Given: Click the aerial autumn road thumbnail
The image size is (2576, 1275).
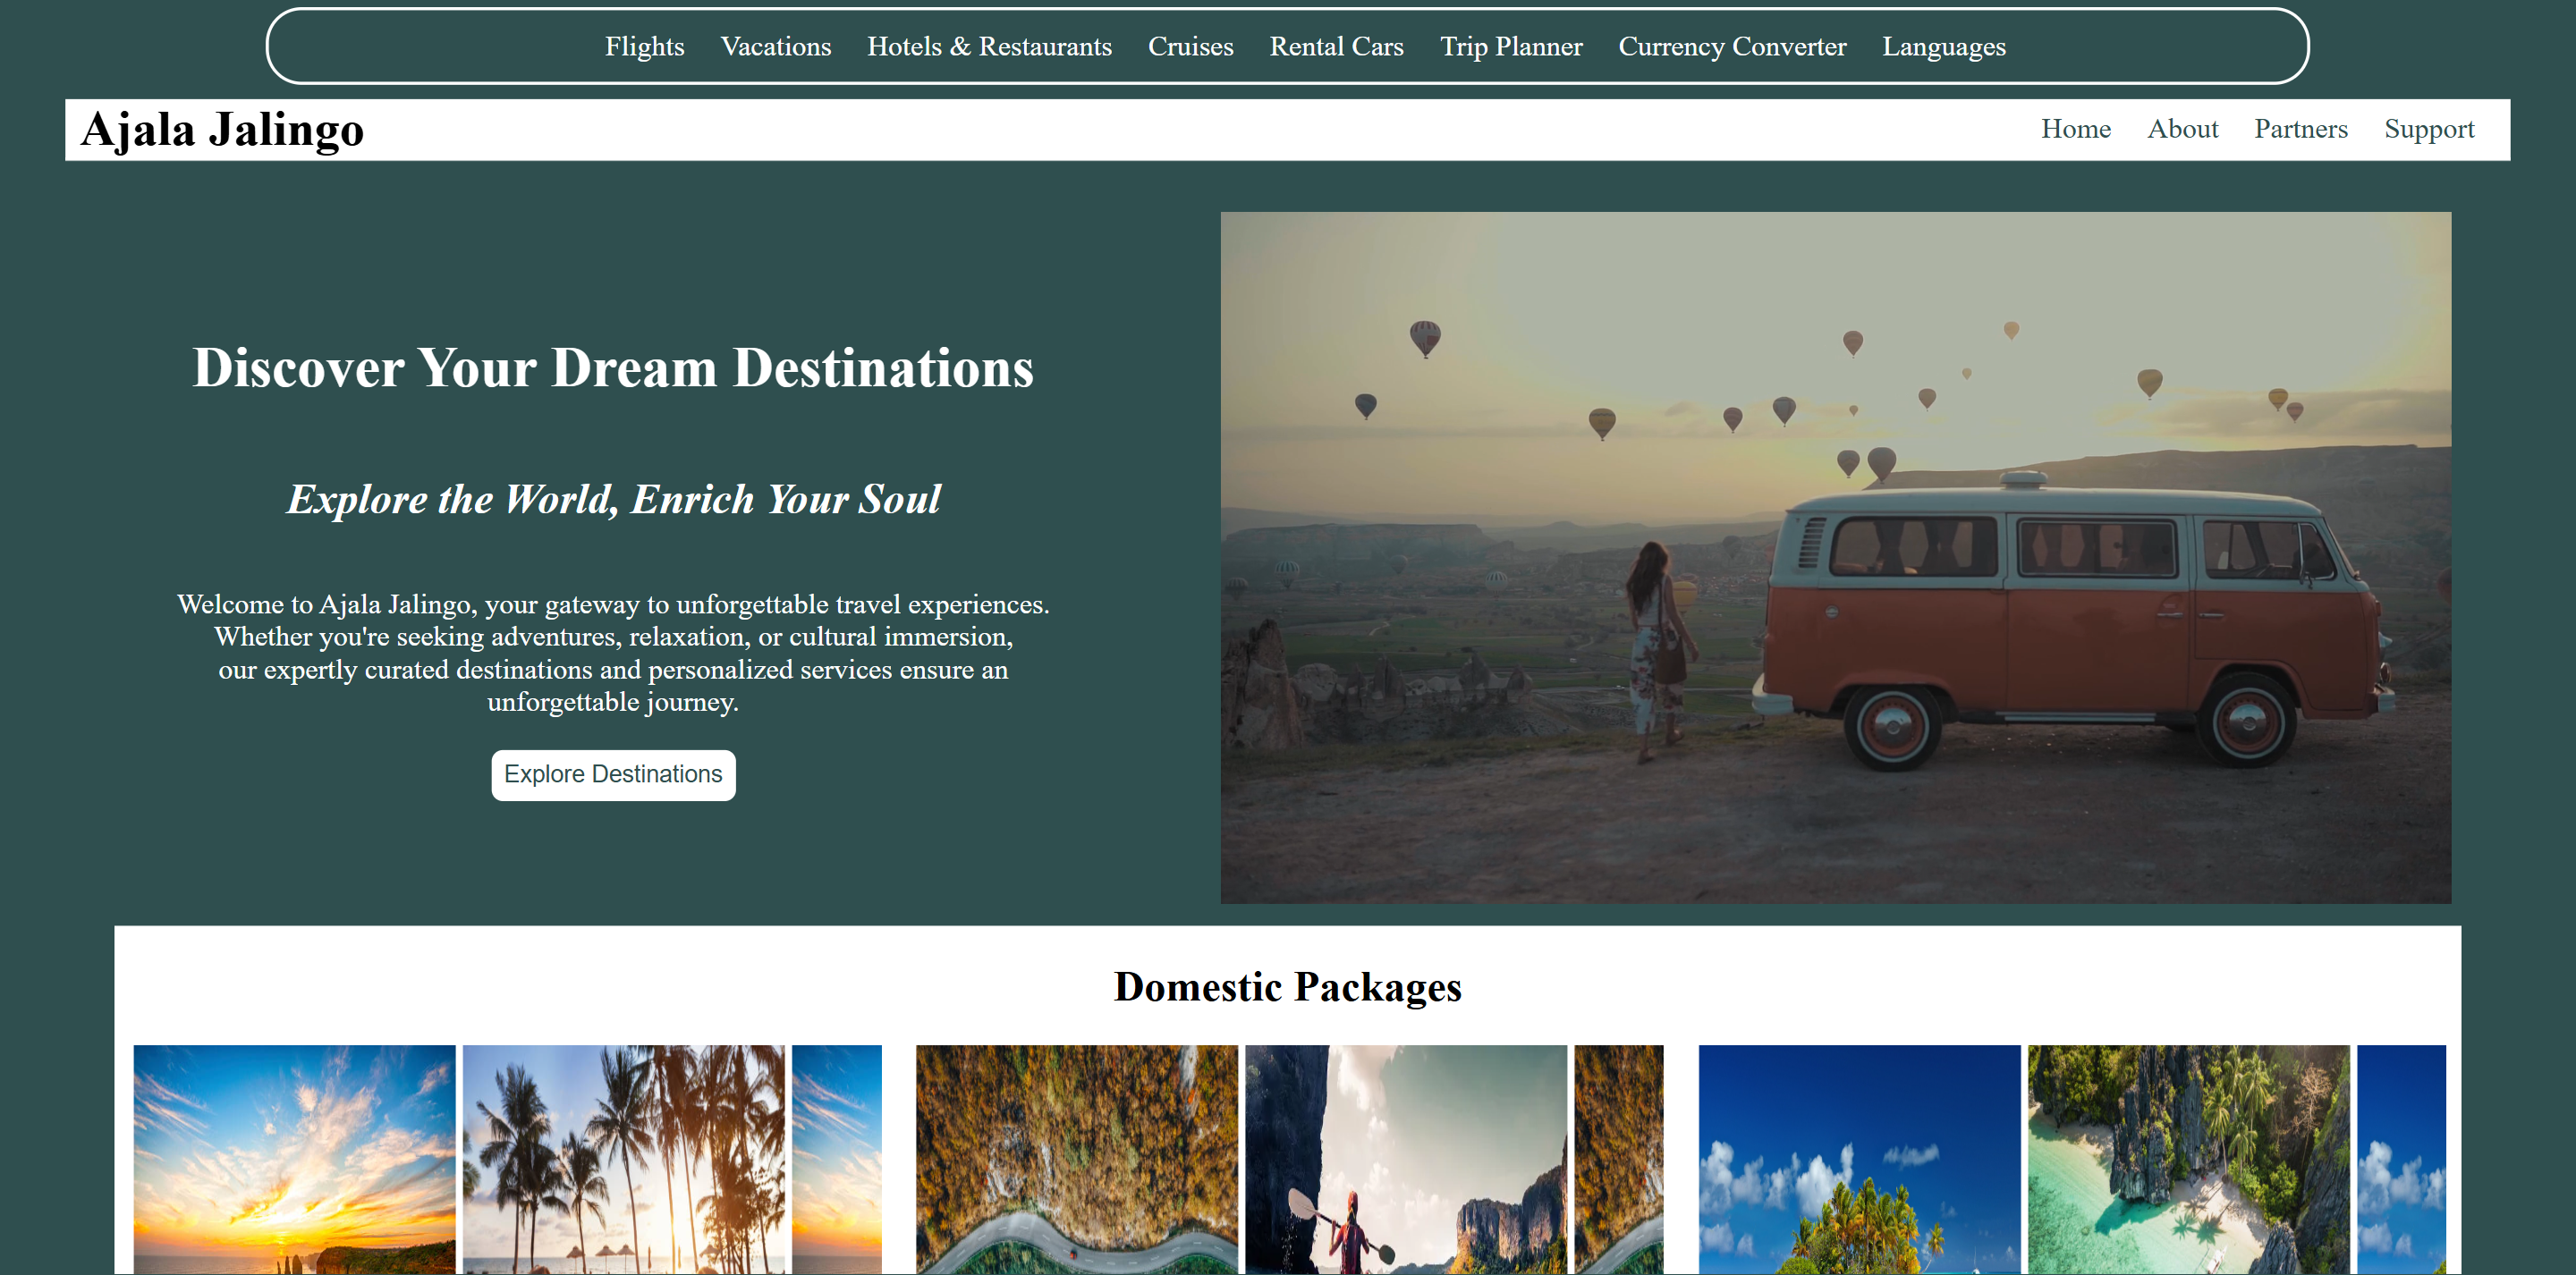Looking at the screenshot, I should [x=1076, y=1158].
